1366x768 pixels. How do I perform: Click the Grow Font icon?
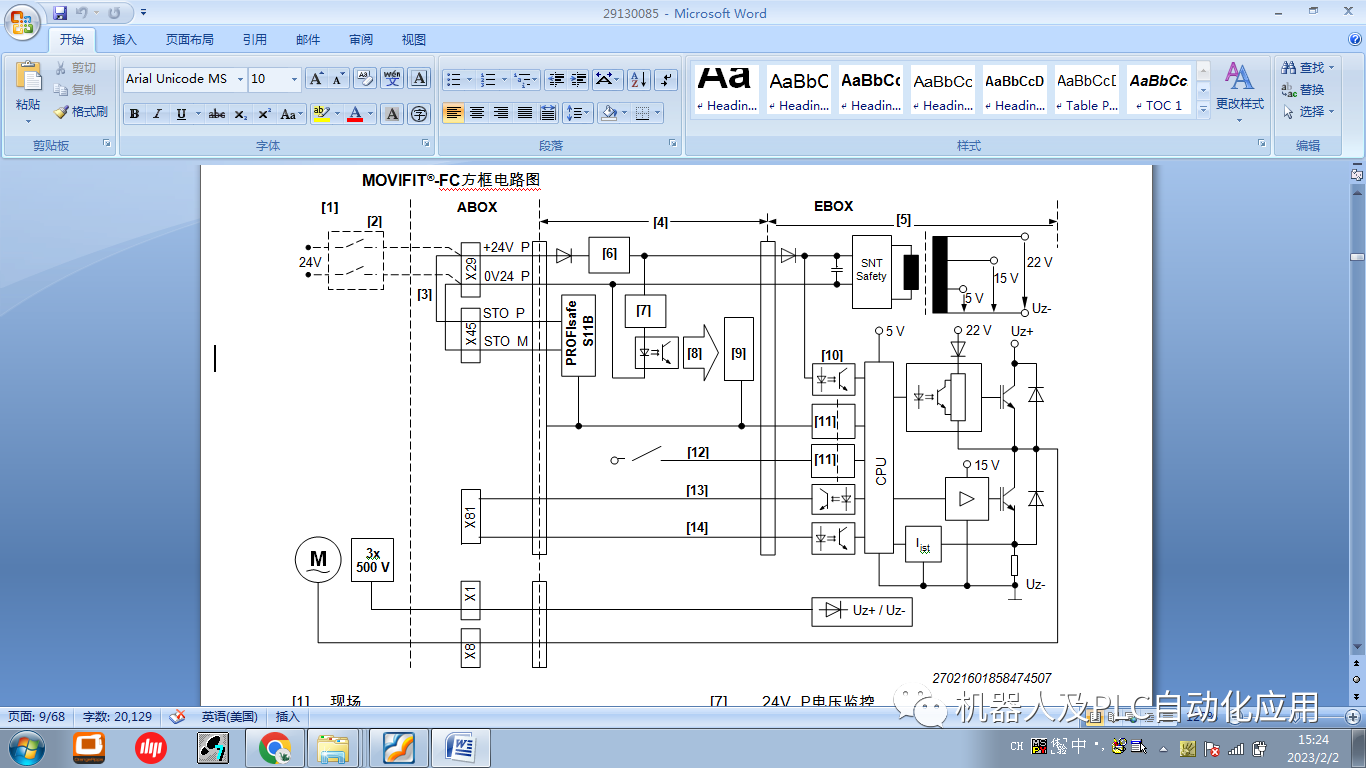click(x=316, y=77)
